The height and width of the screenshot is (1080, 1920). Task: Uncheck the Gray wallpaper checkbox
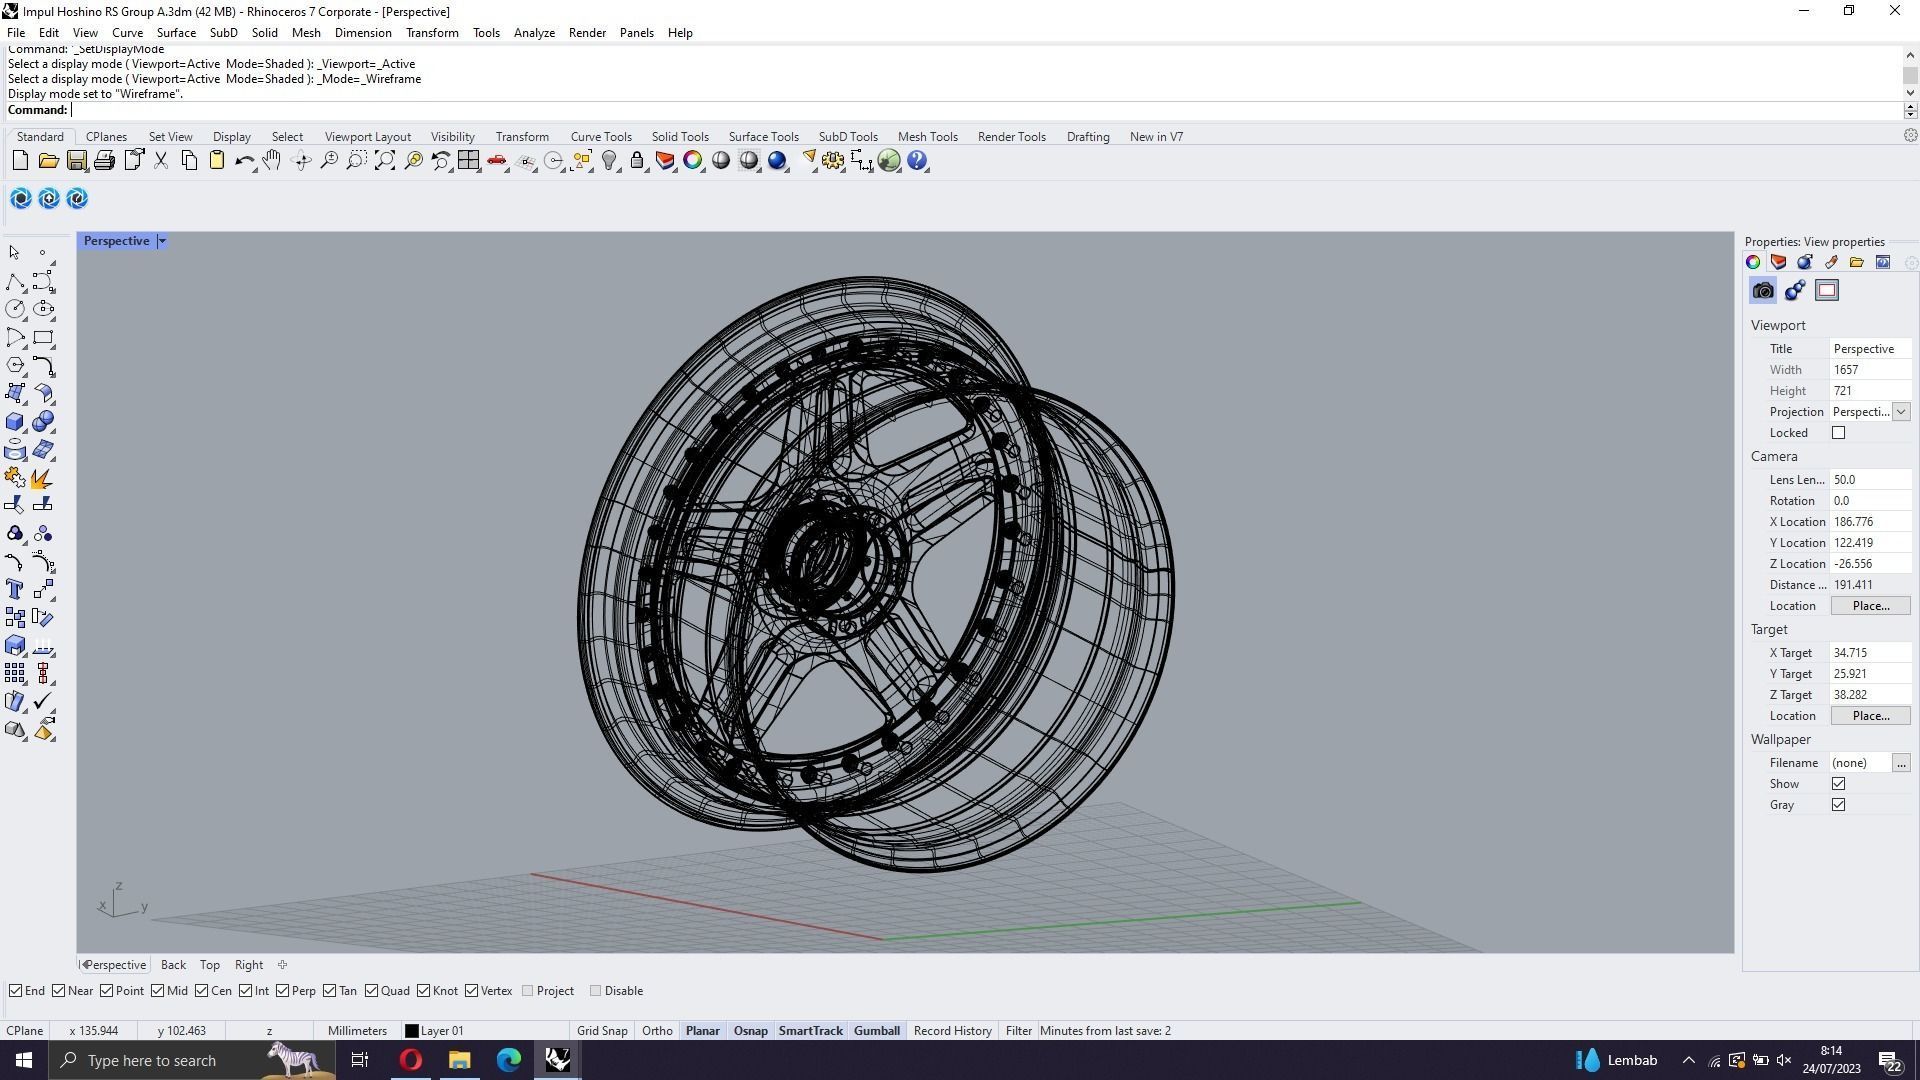pyautogui.click(x=1838, y=805)
